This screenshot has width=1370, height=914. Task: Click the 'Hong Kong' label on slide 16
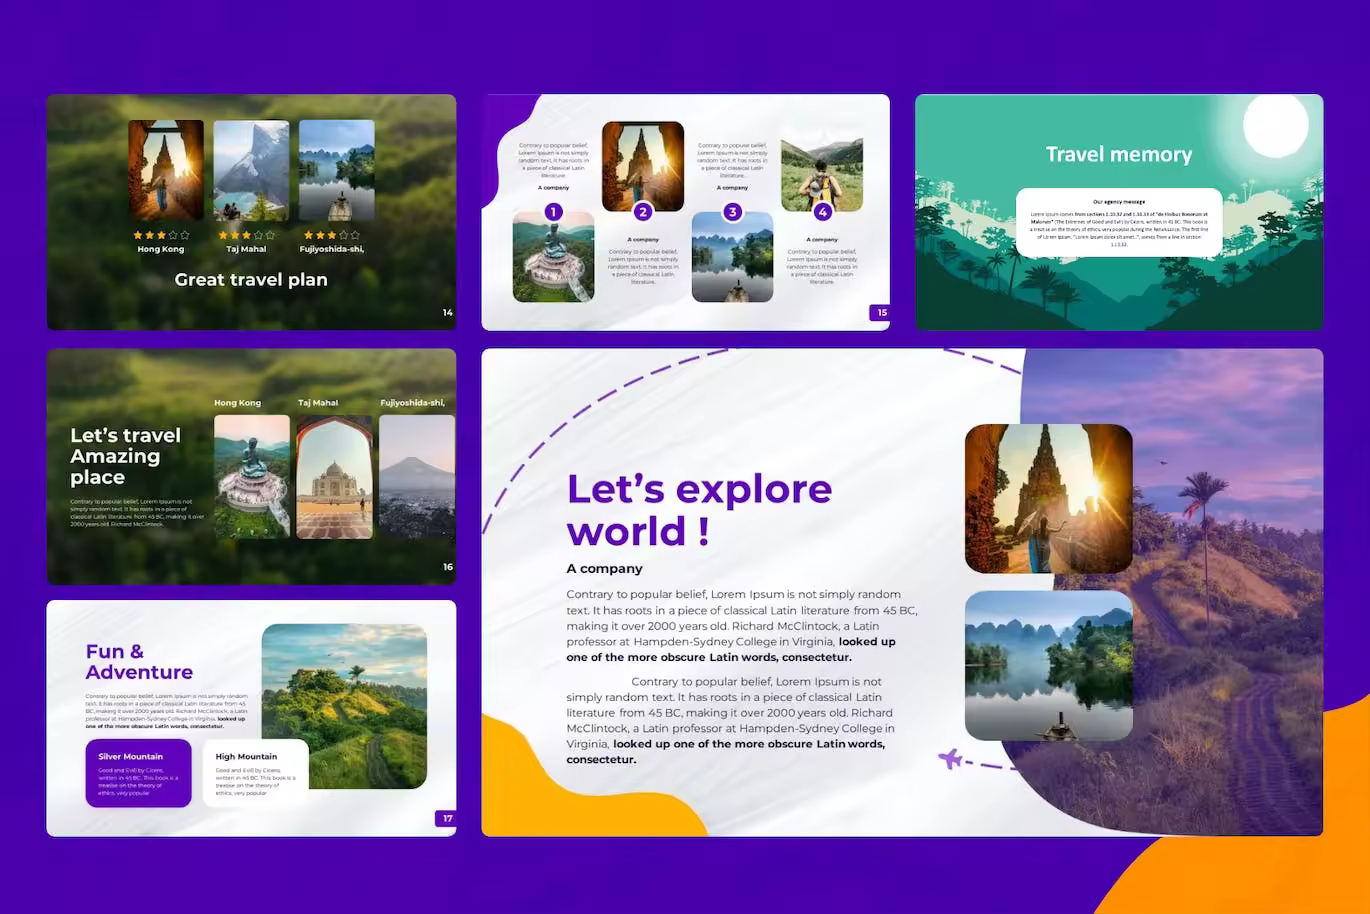coord(237,403)
